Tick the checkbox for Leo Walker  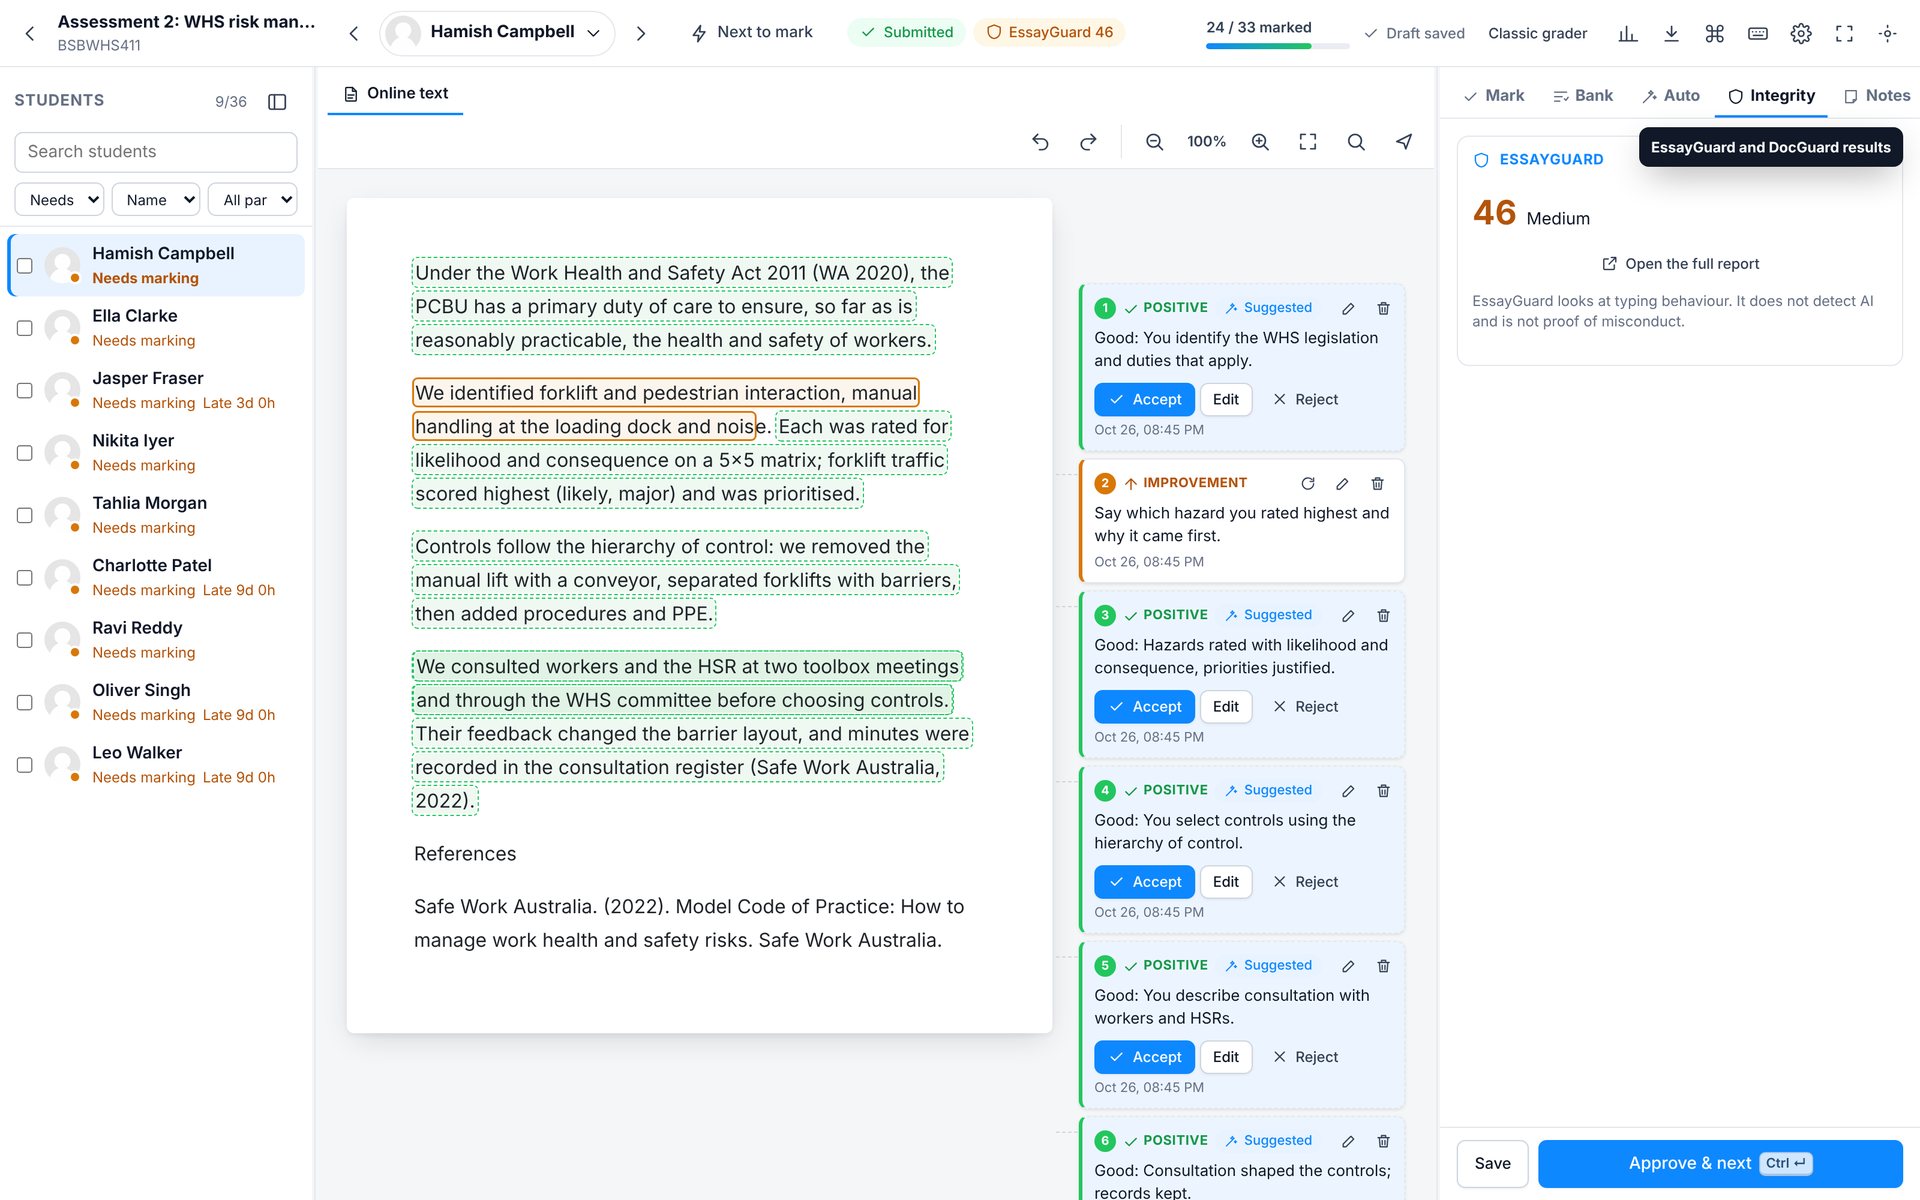click(x=25, y=765)
